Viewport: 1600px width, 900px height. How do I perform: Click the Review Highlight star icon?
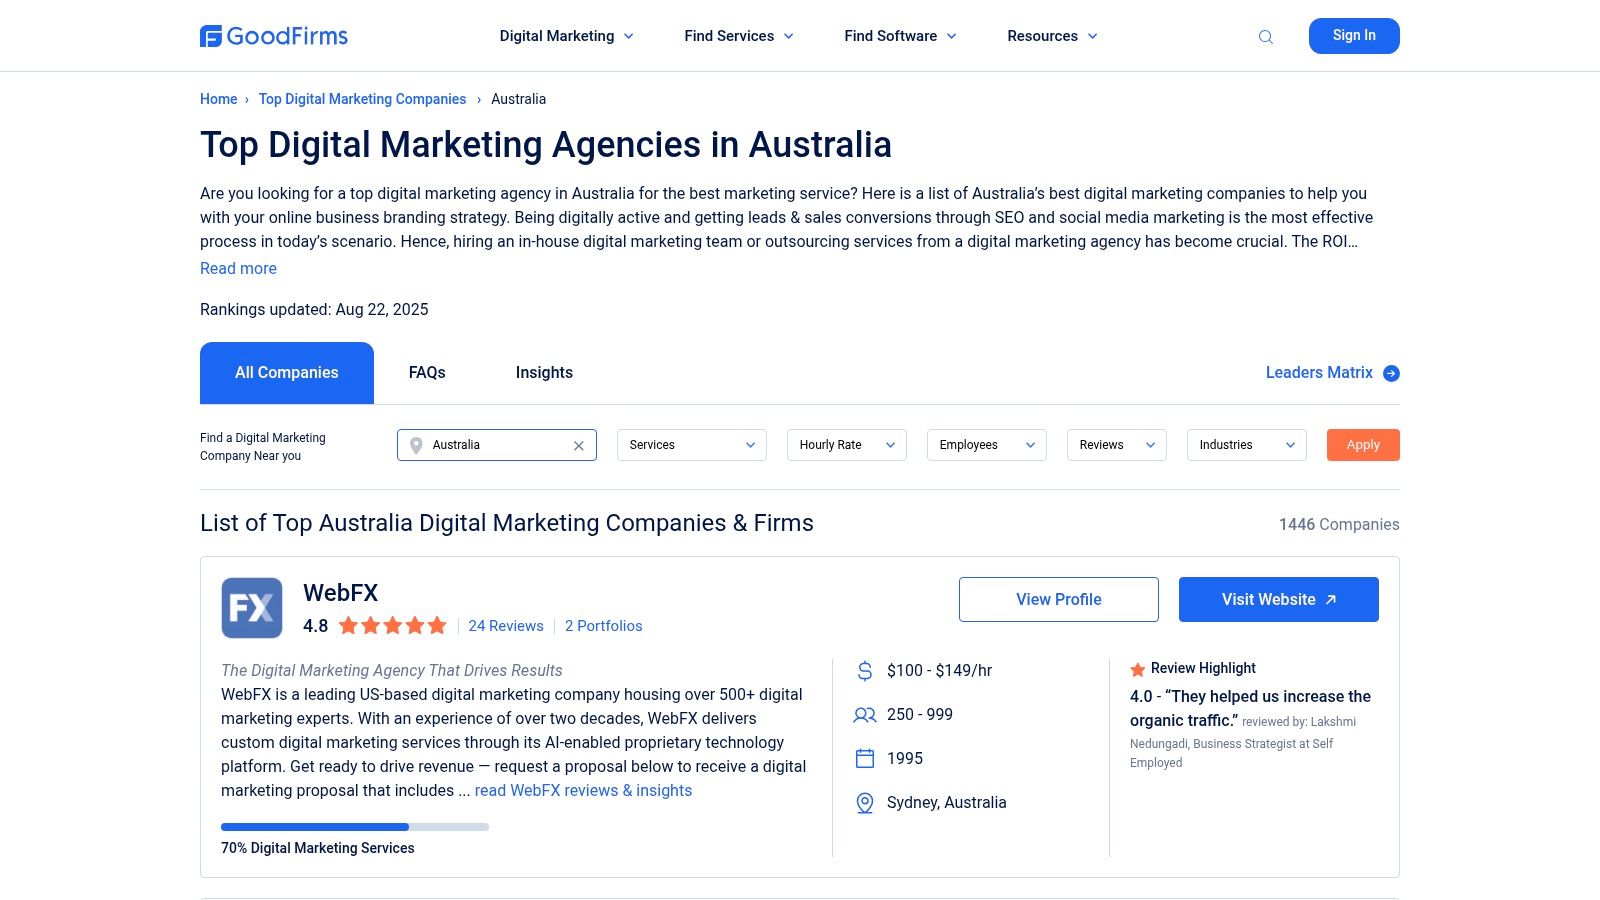[x=1138, y=669]
